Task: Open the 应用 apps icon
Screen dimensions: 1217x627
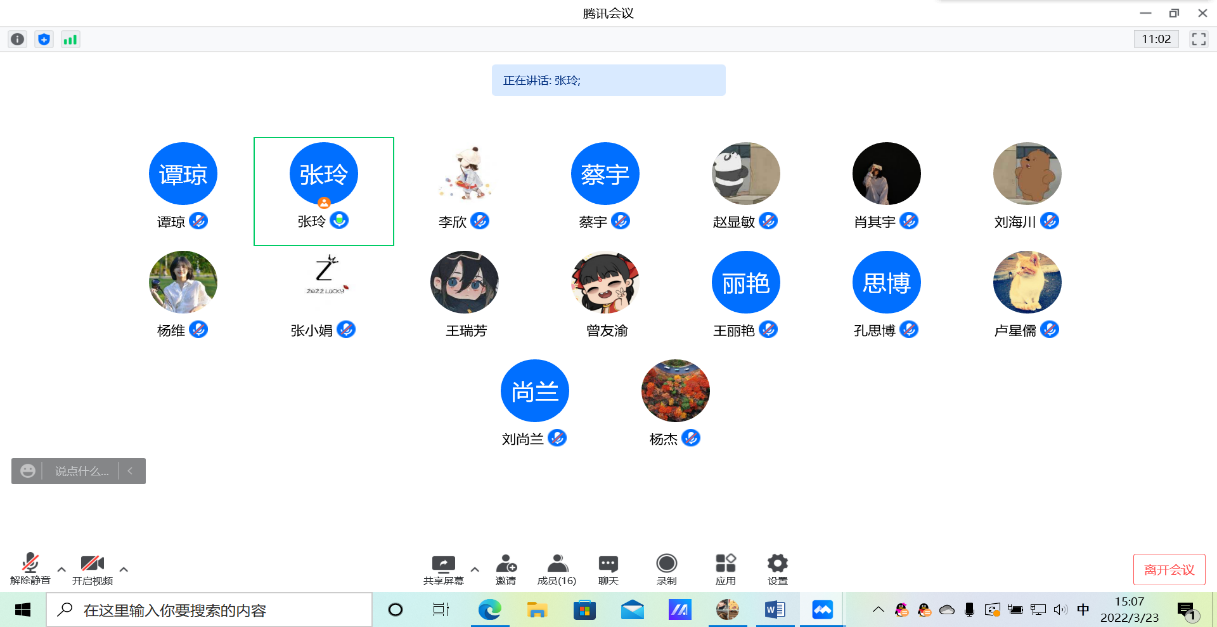Action: (x=725, y=568)
